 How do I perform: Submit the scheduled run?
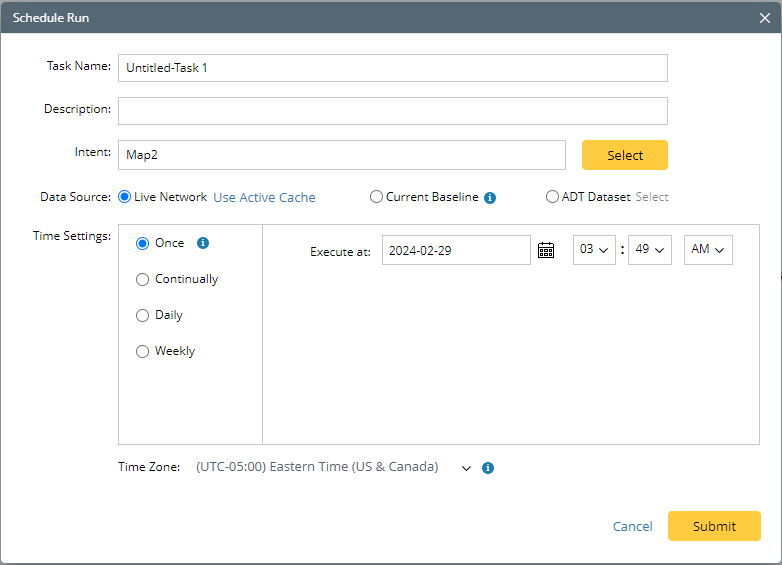714,526
